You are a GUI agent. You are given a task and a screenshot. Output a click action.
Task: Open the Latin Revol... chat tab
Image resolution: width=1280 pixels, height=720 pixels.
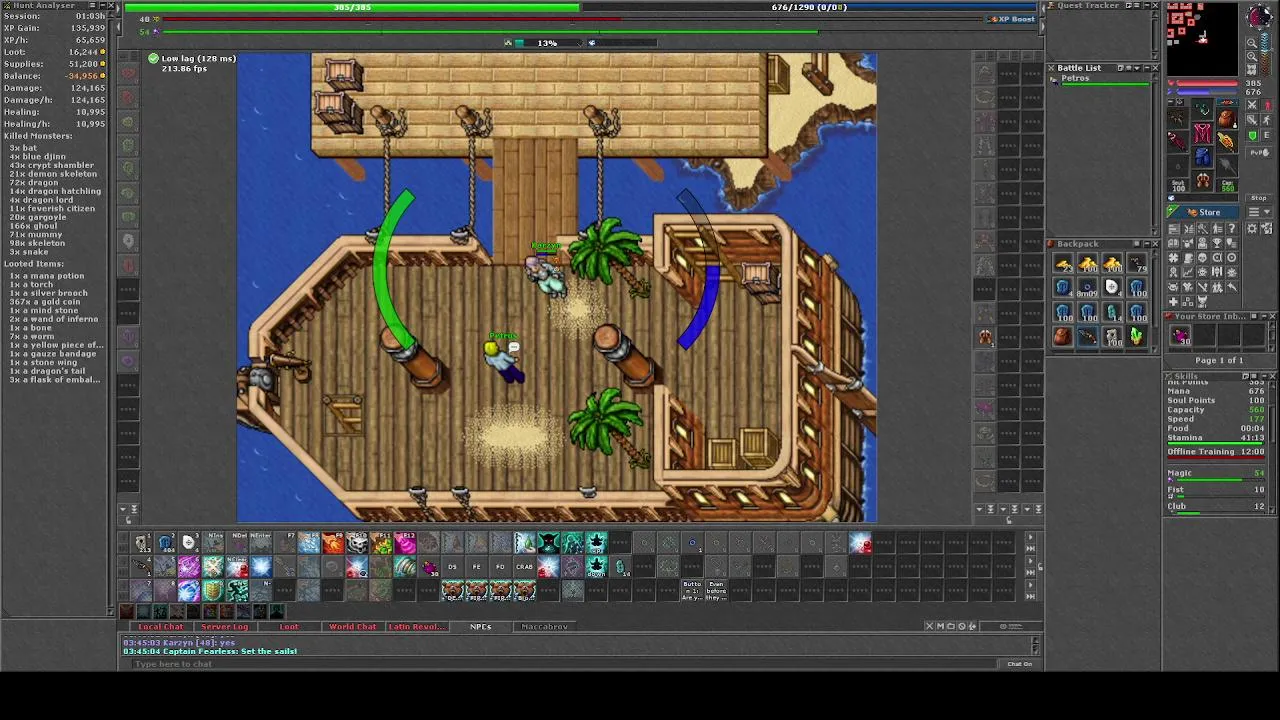416,627
